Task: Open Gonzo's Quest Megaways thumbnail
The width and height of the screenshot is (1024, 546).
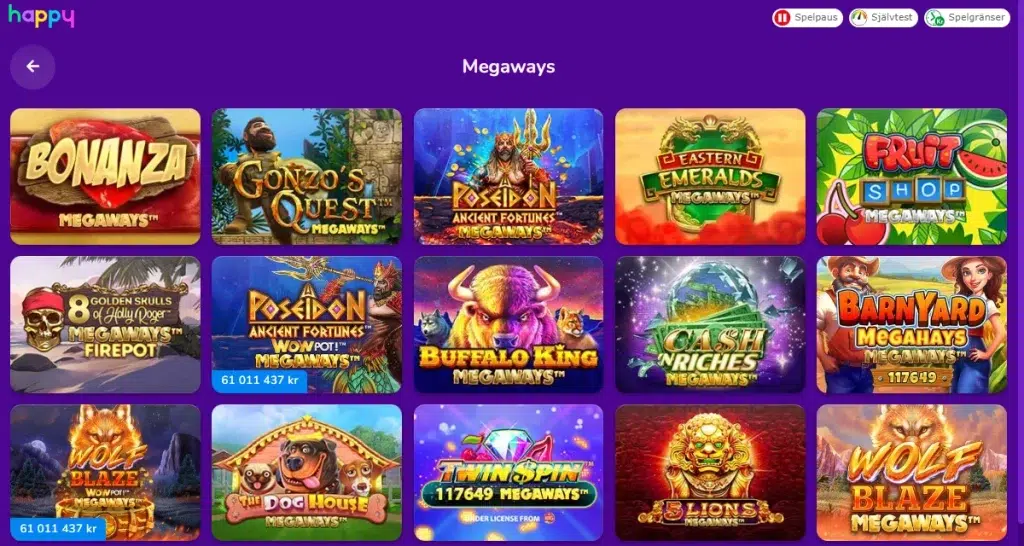Action: [306, 176]
